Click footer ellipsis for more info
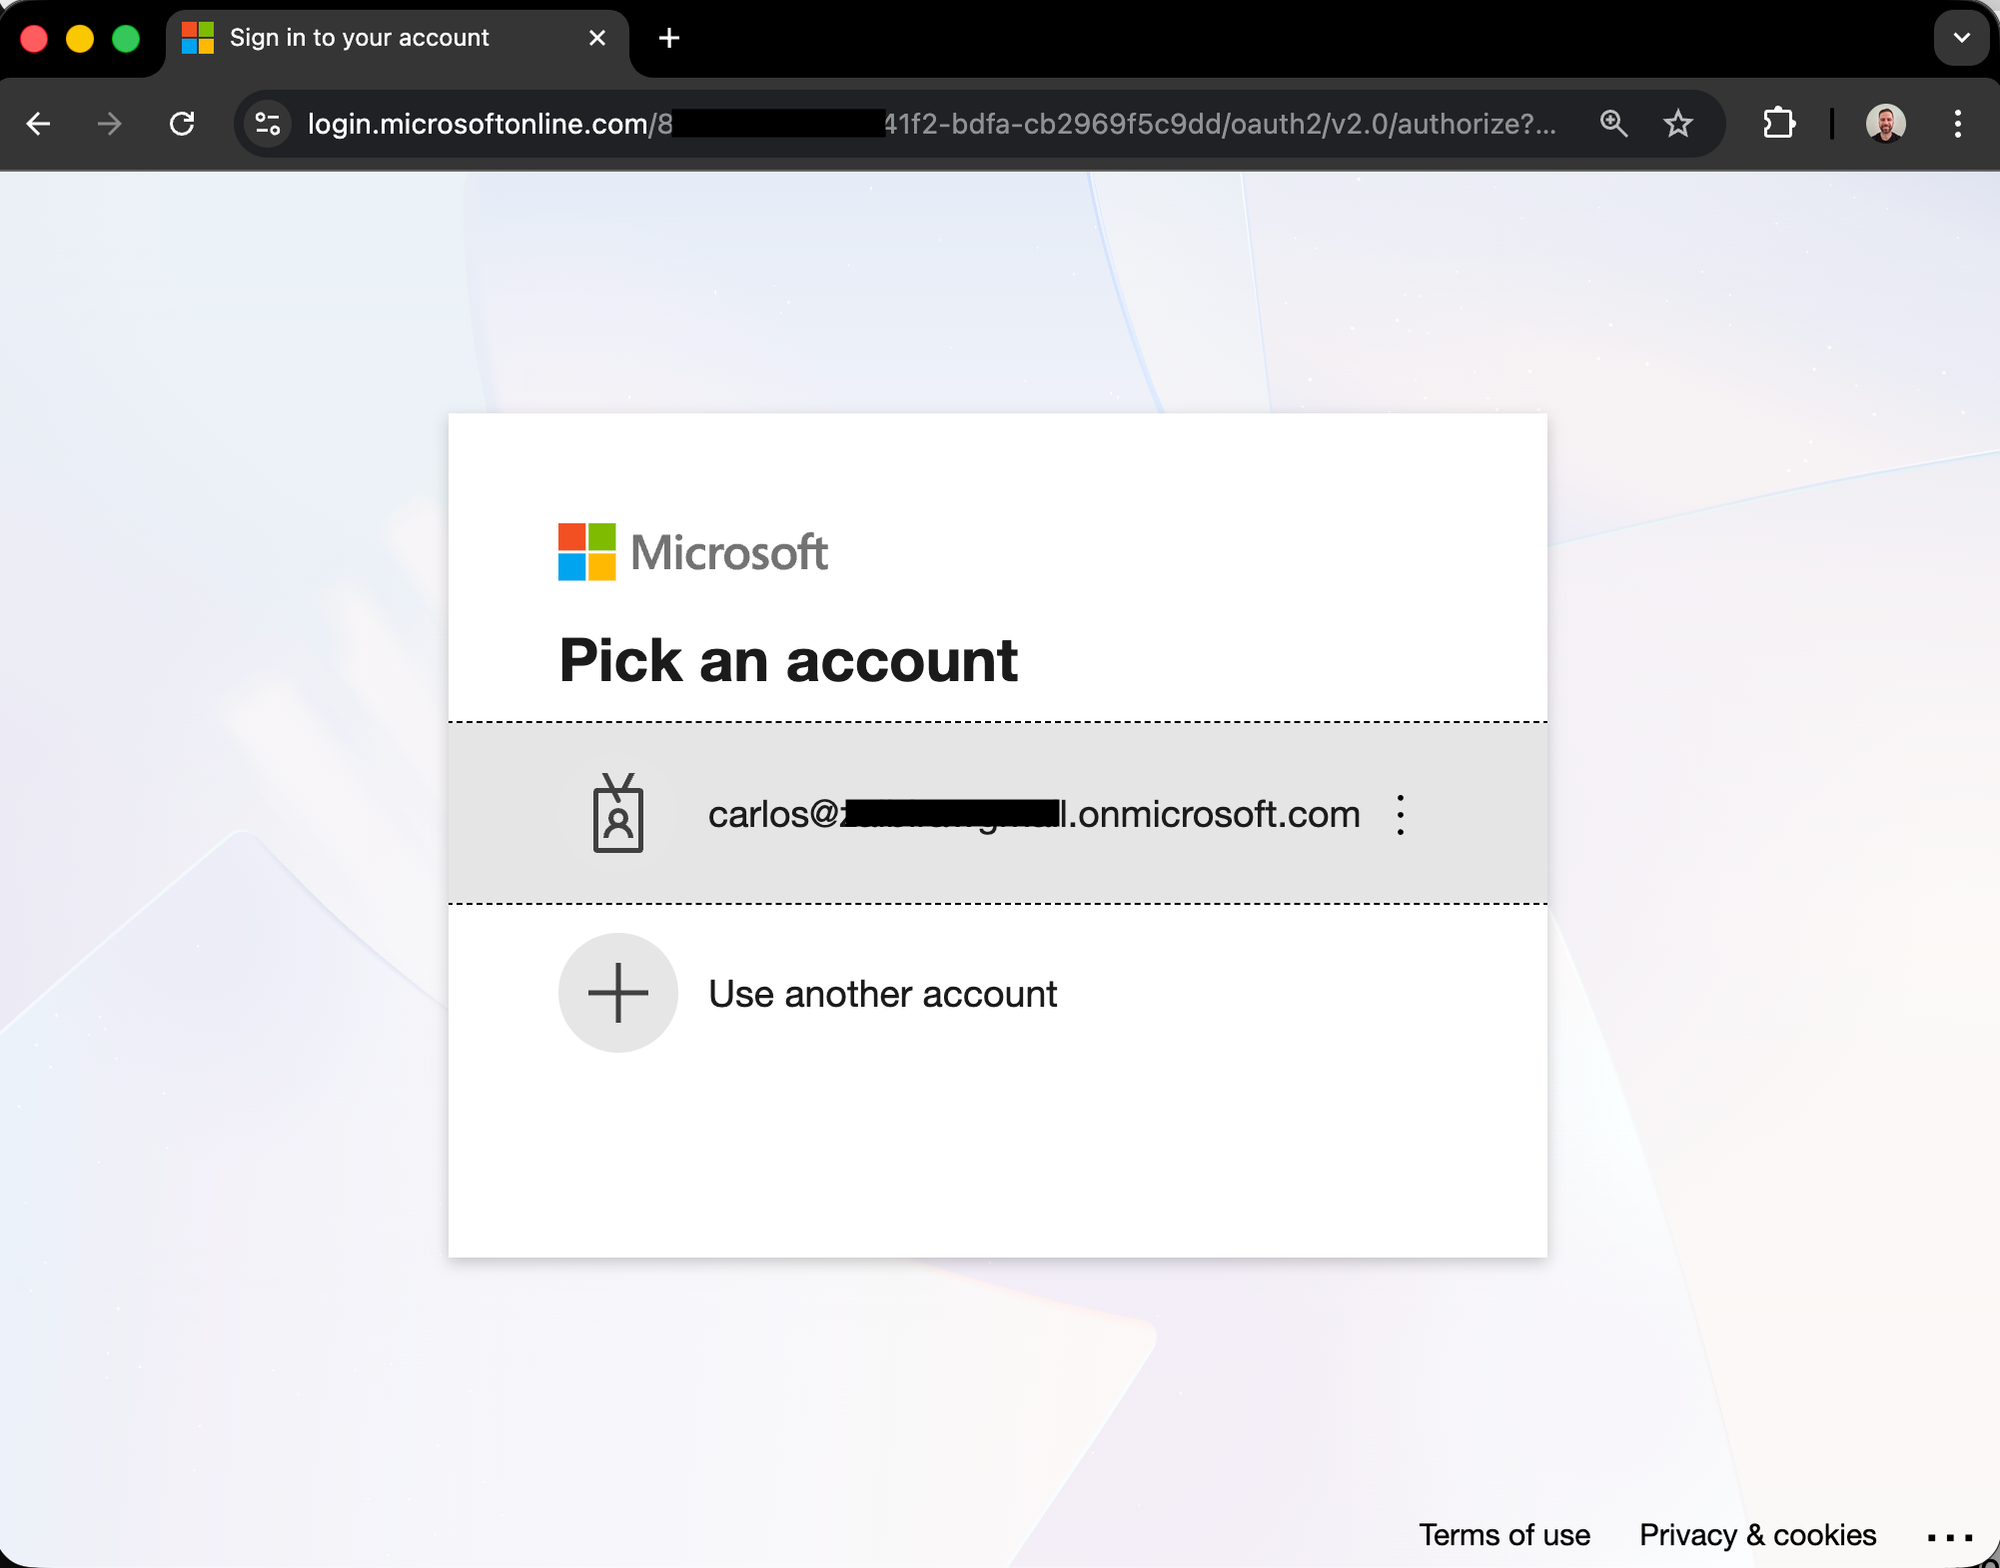The width and height of the screenshot is (2000, 1568). pos(1949,1537)
